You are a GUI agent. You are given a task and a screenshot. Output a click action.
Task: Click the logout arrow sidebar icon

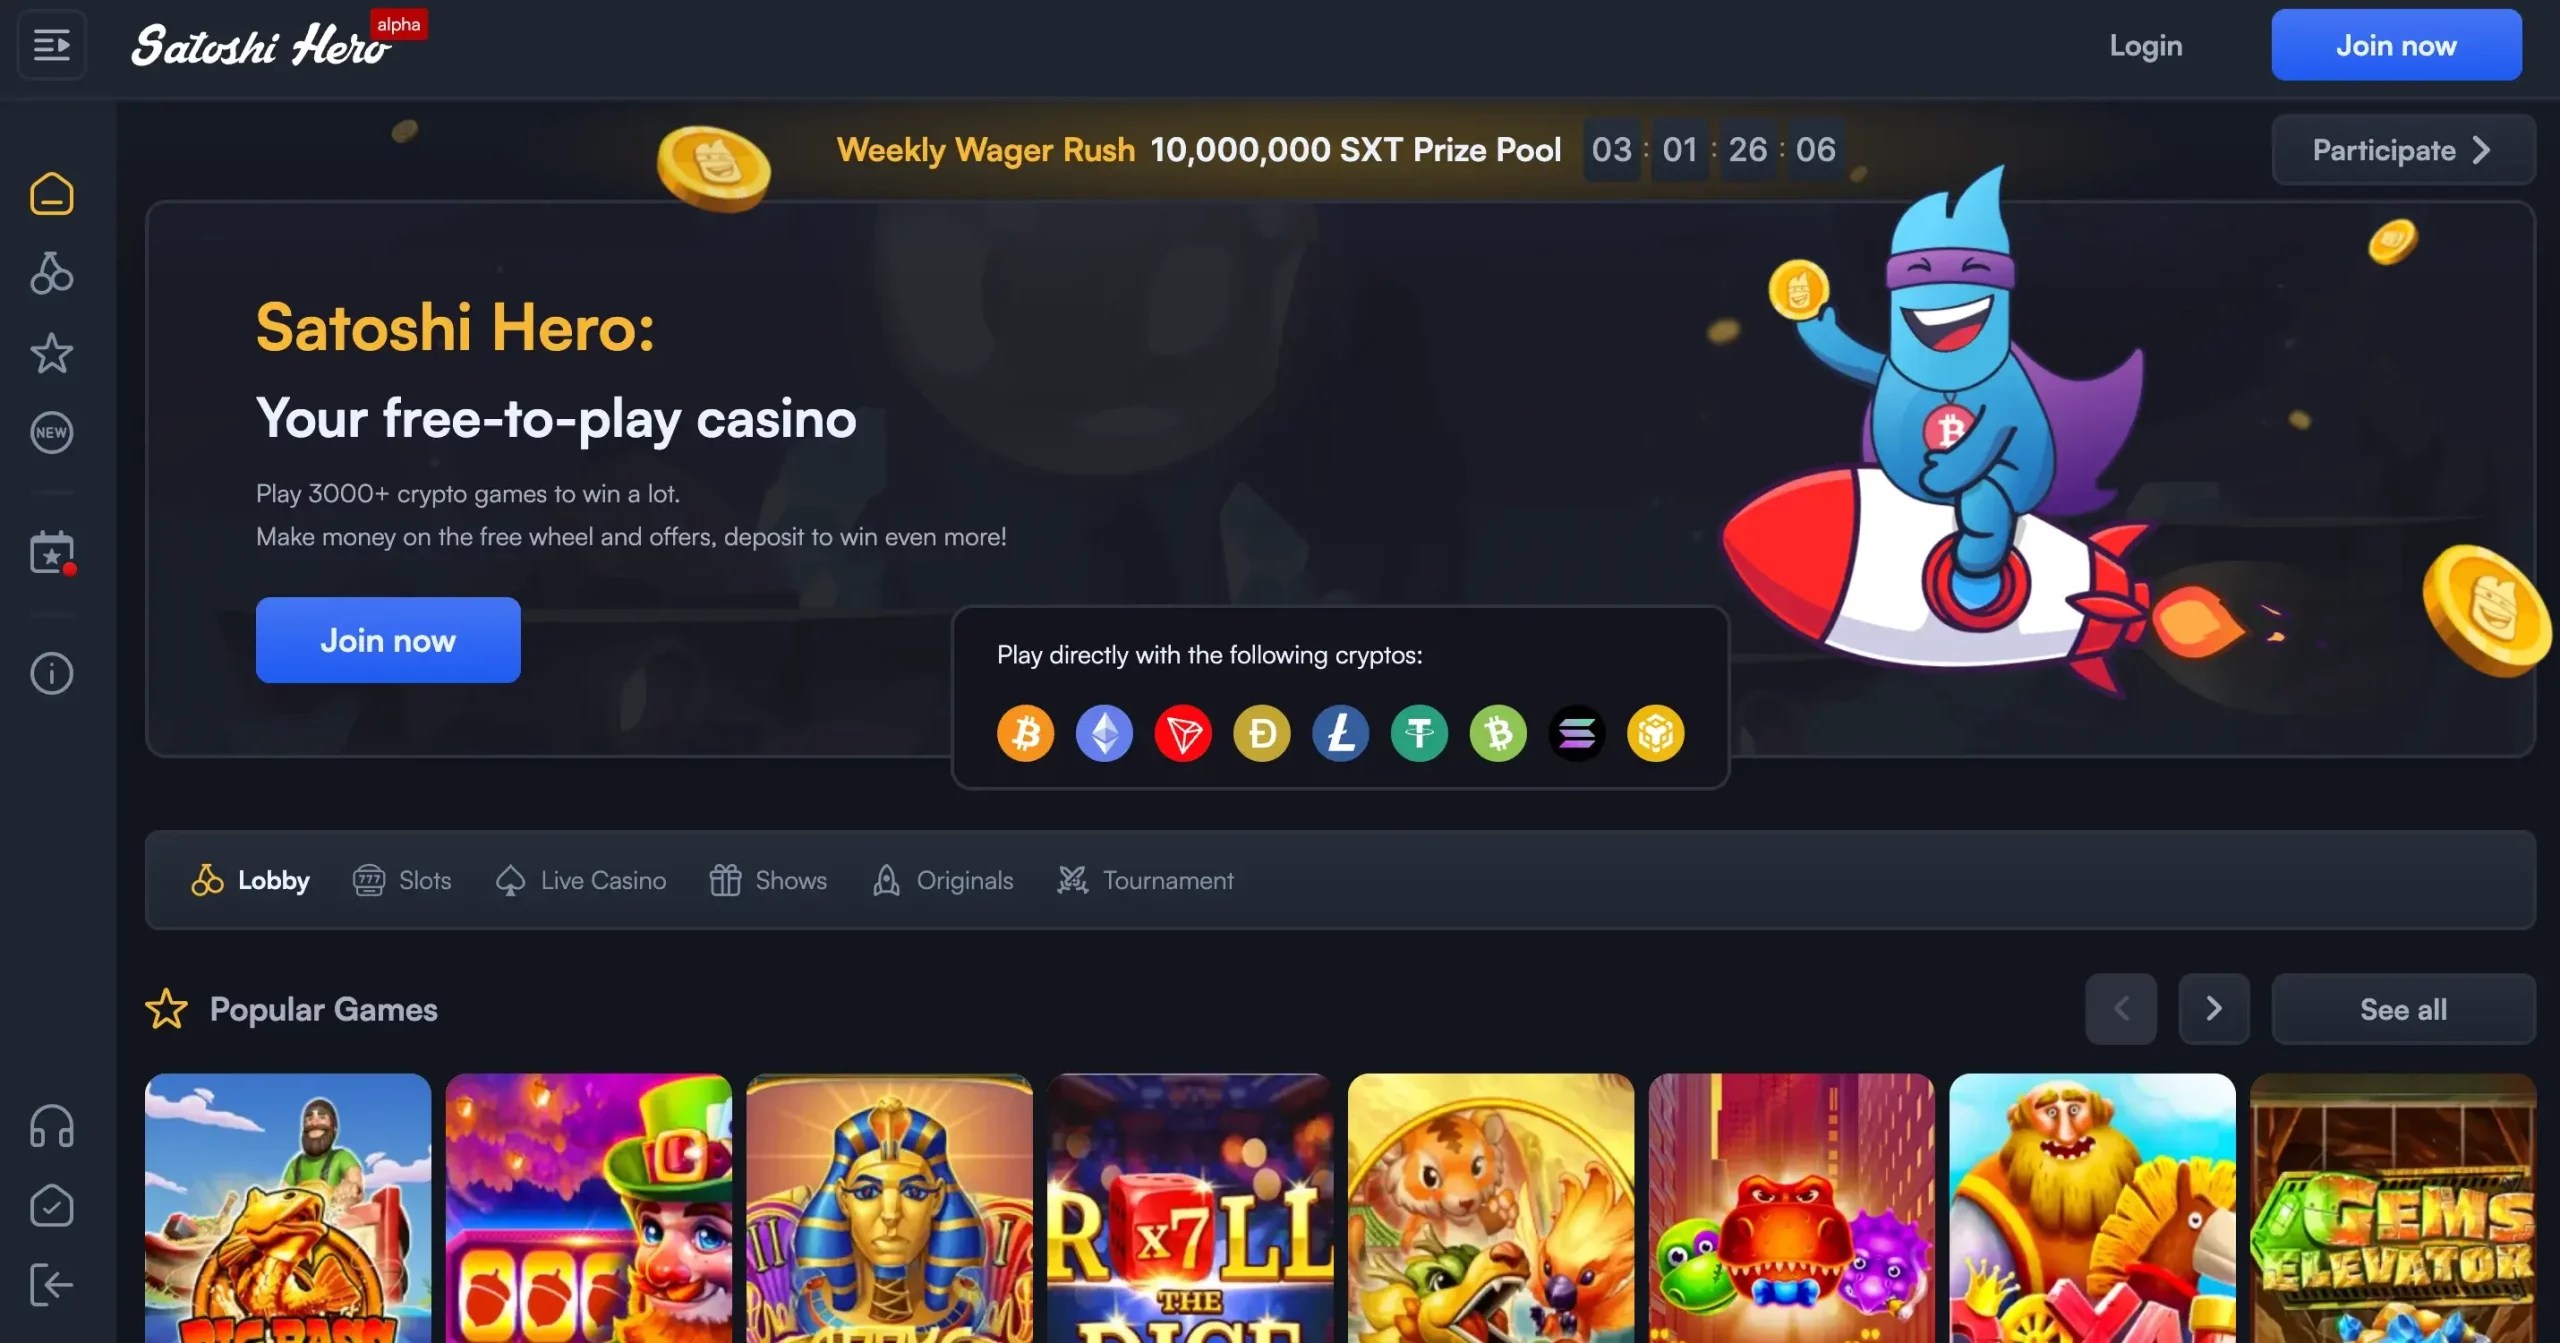52,1285
